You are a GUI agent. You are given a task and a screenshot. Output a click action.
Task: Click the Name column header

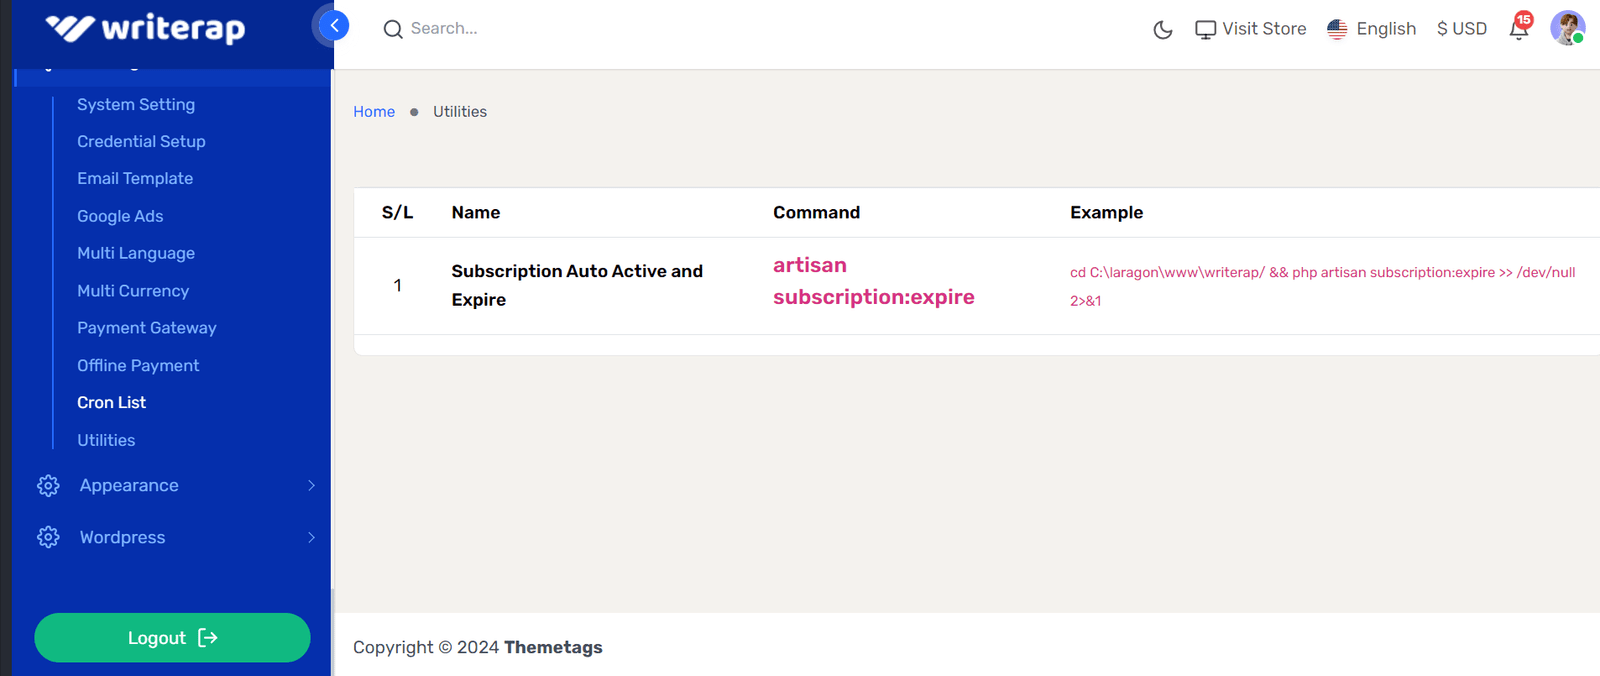pyautogui.click(x=476, y=213)
